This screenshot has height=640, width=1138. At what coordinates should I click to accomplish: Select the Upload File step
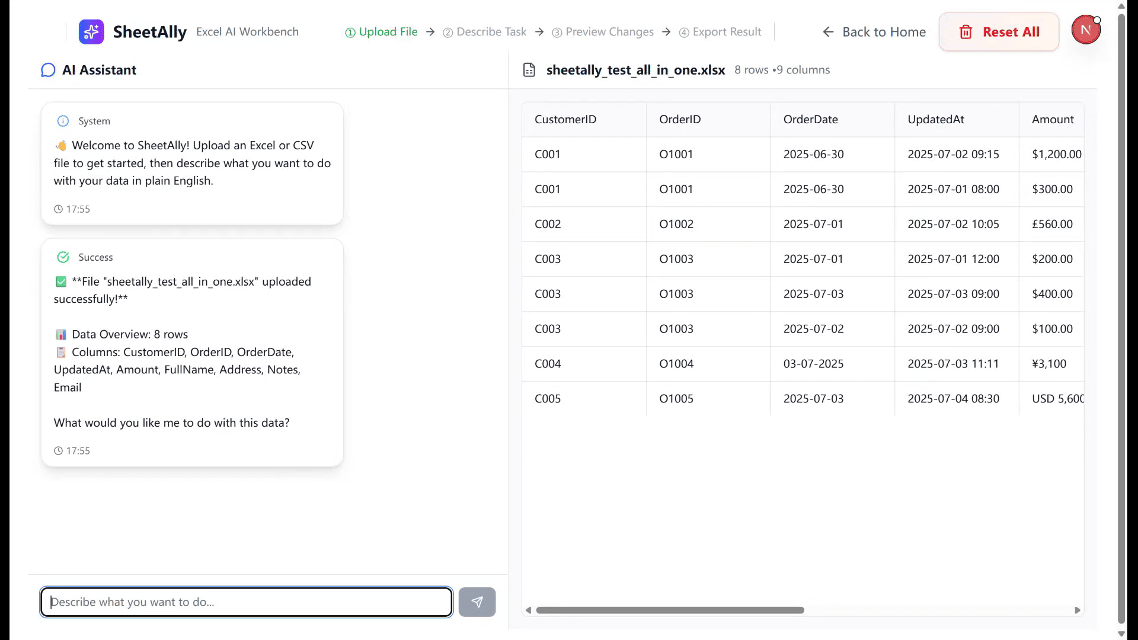click(381, 32)
